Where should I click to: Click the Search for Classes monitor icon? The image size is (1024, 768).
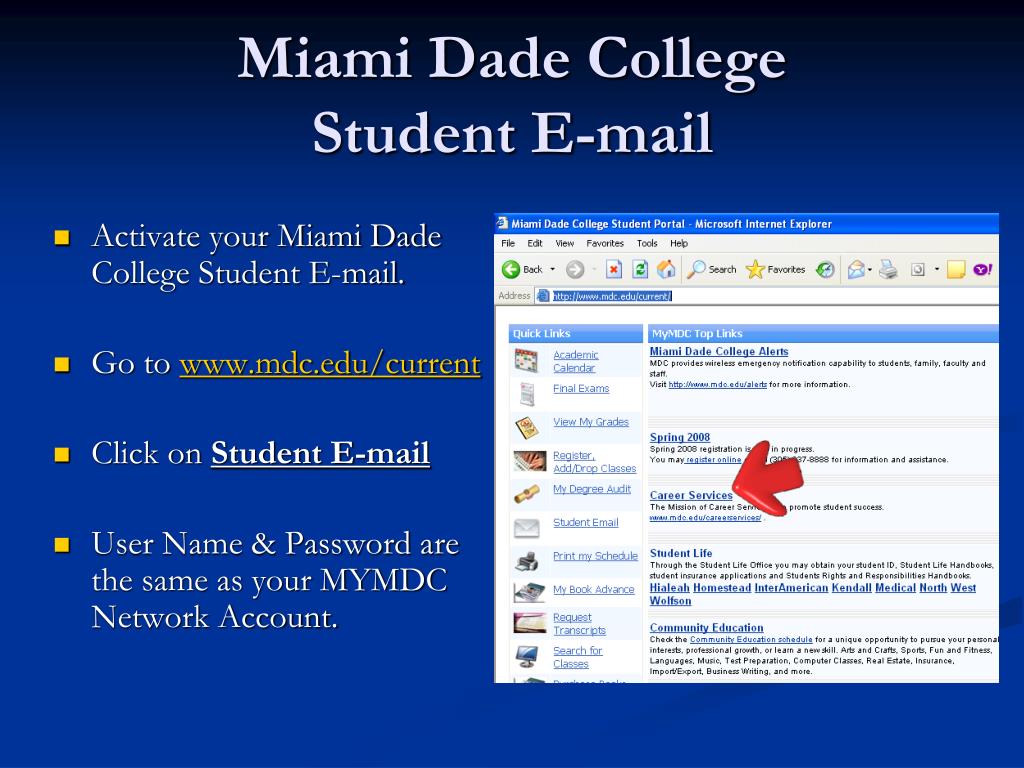(x=526, y=656)
